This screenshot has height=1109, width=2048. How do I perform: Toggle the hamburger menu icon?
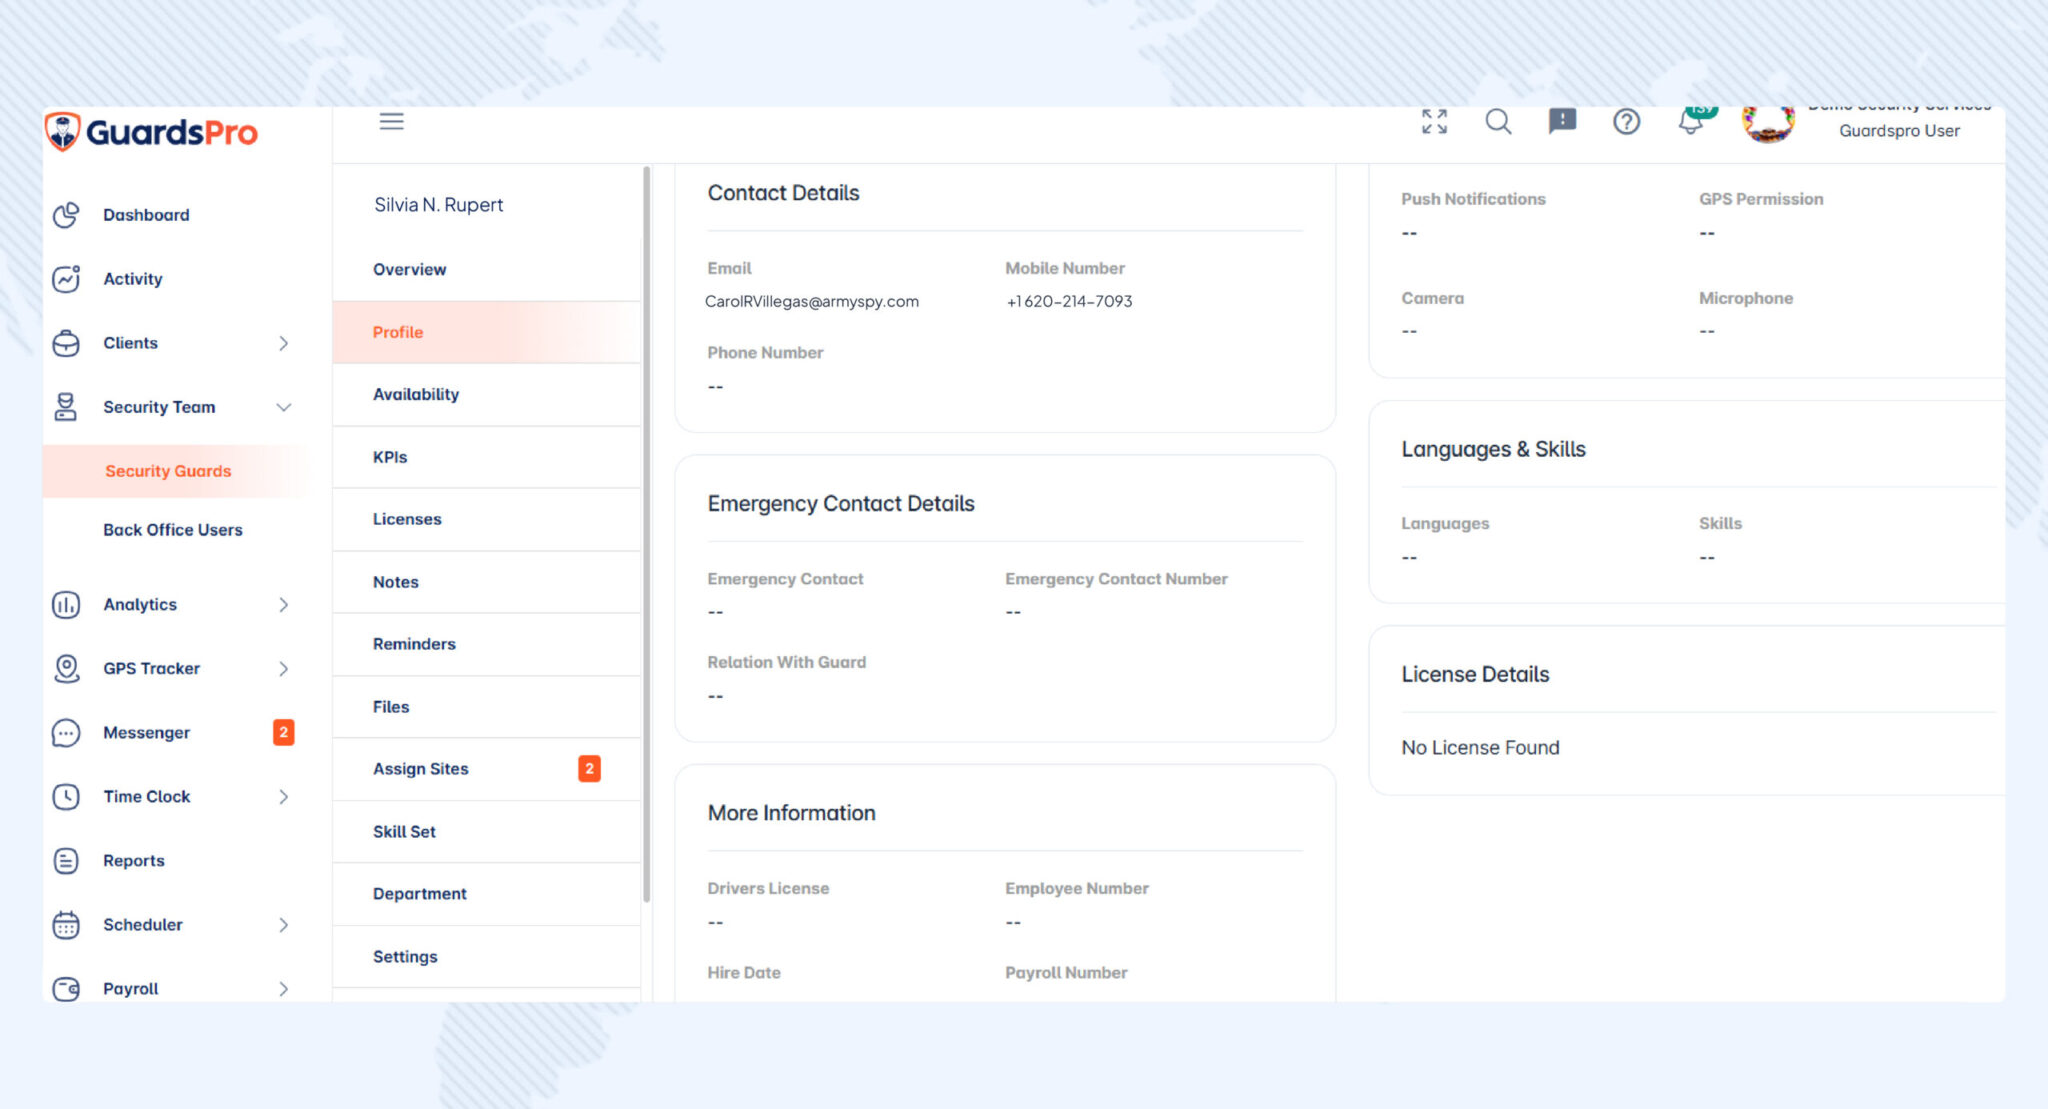(x=391, y=121)
